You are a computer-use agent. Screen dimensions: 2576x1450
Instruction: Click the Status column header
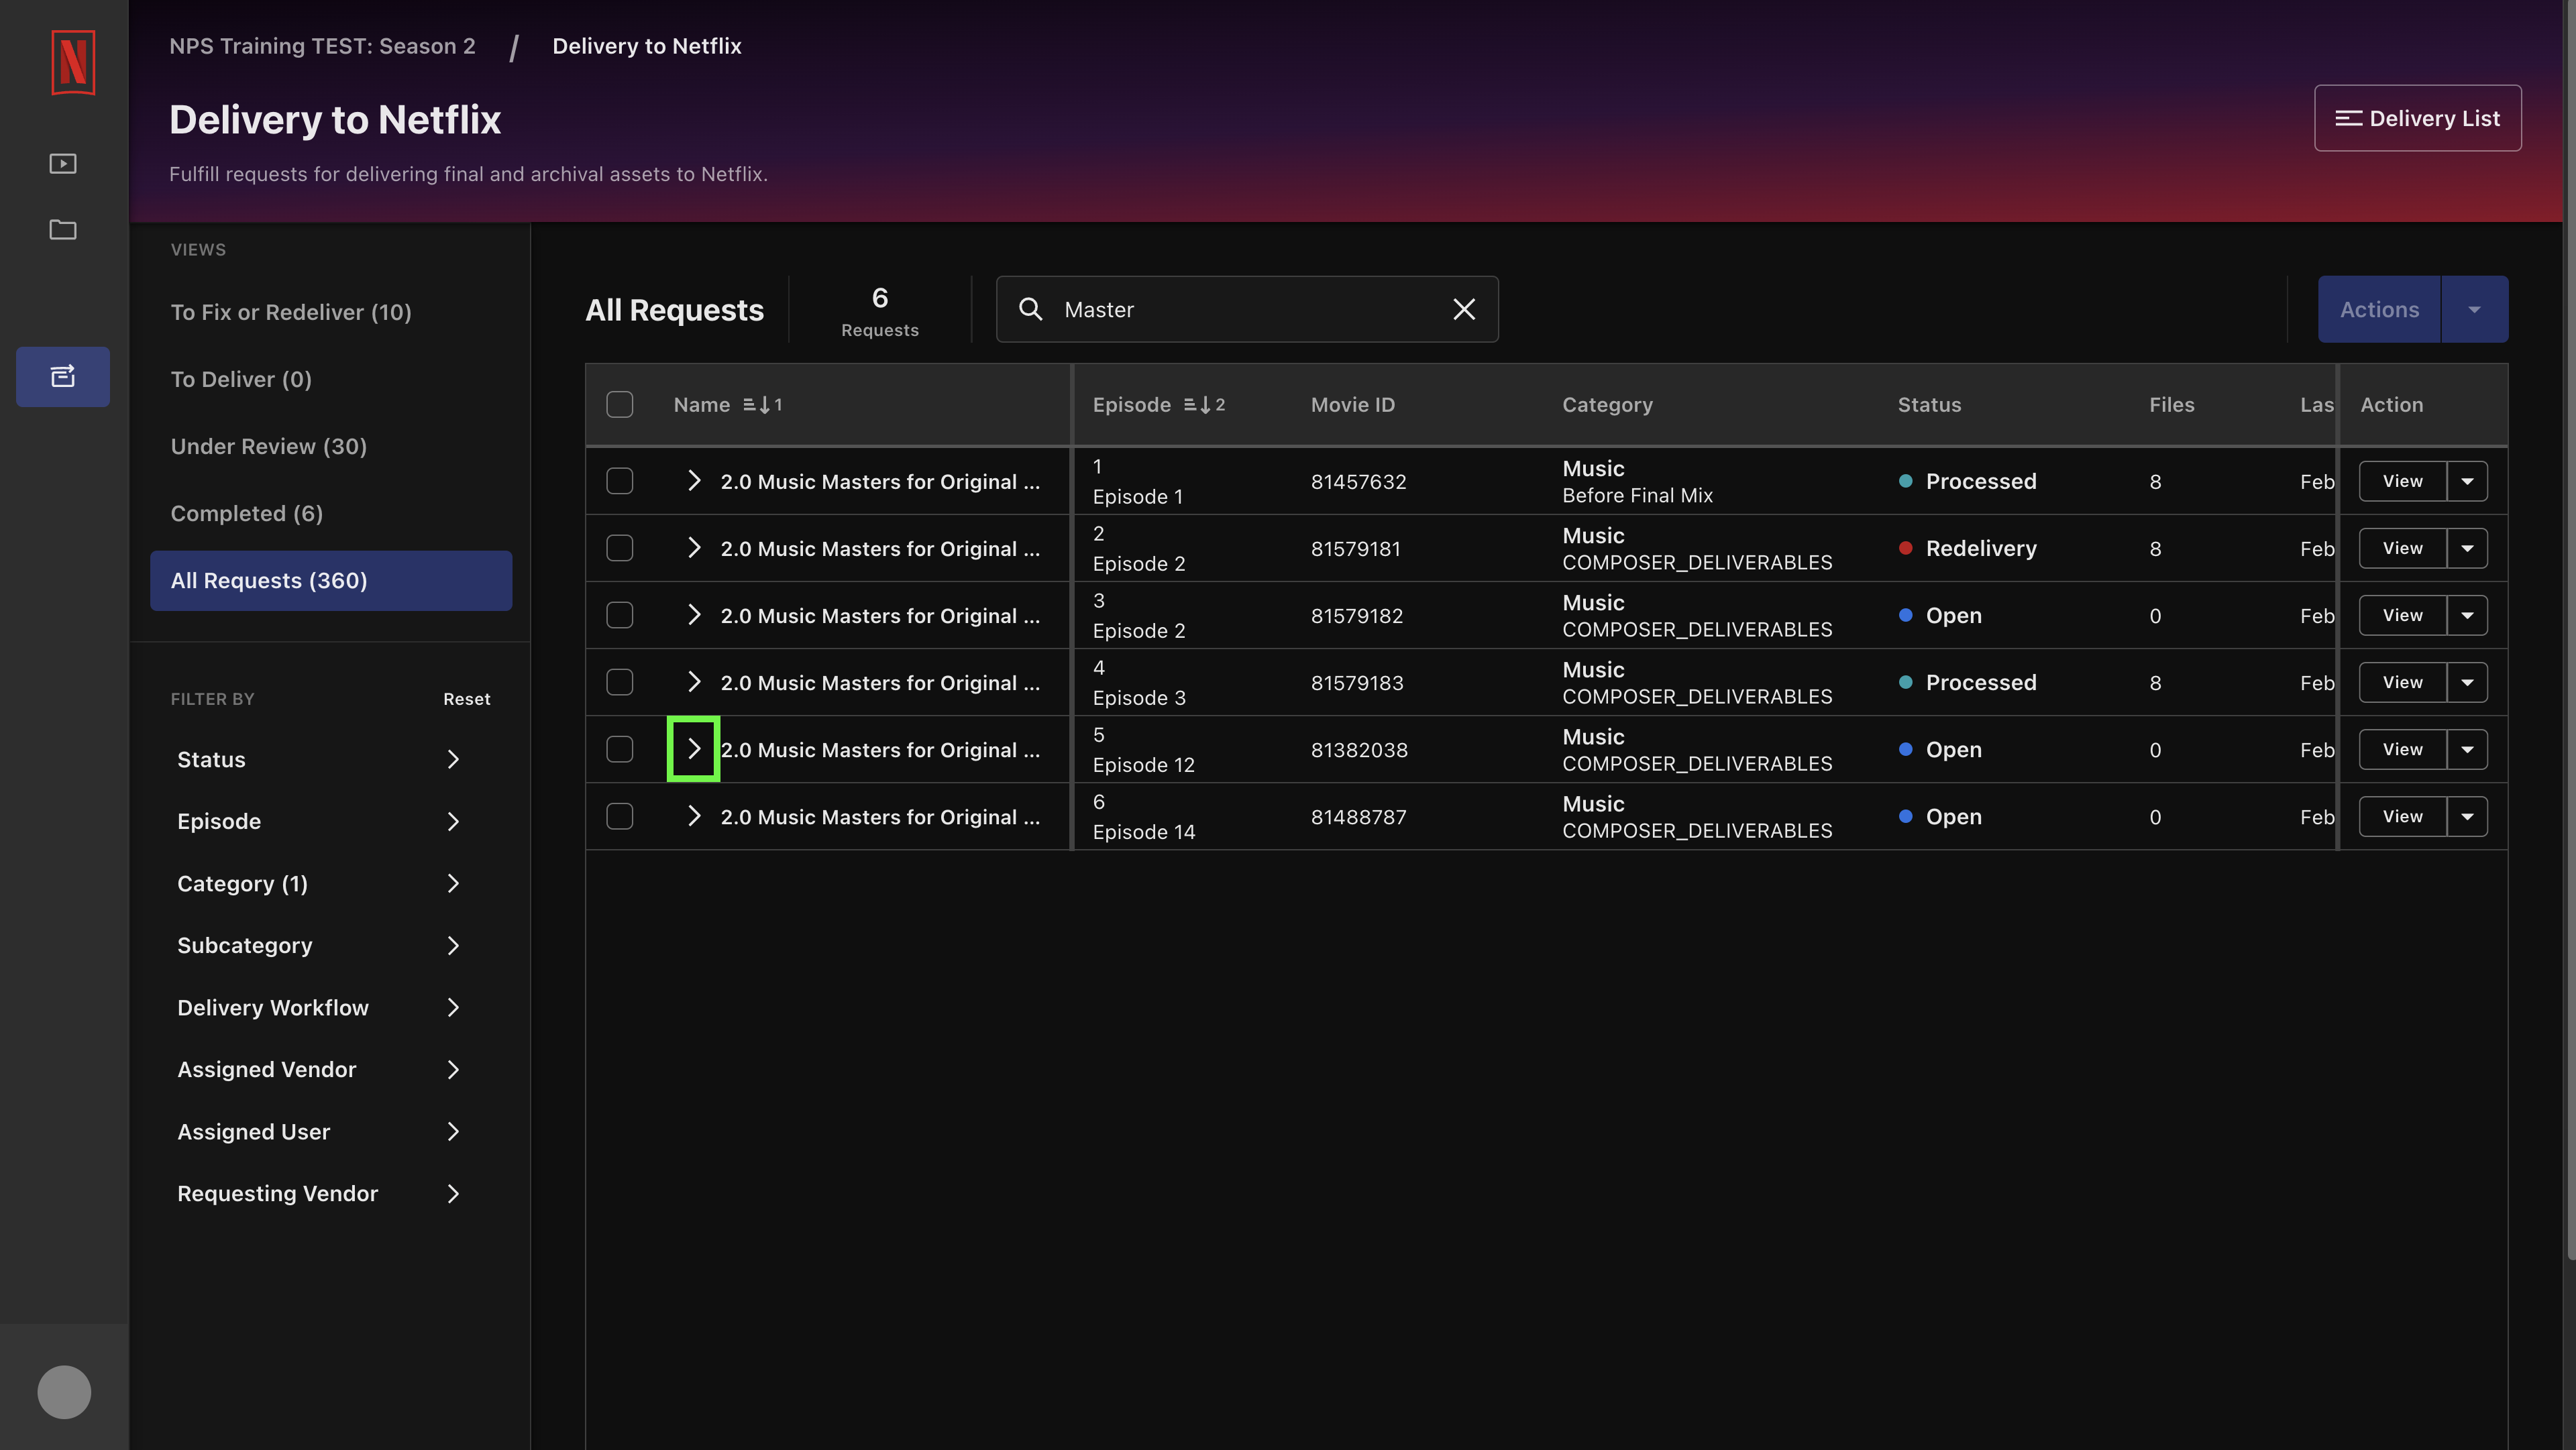(1929, 404)
